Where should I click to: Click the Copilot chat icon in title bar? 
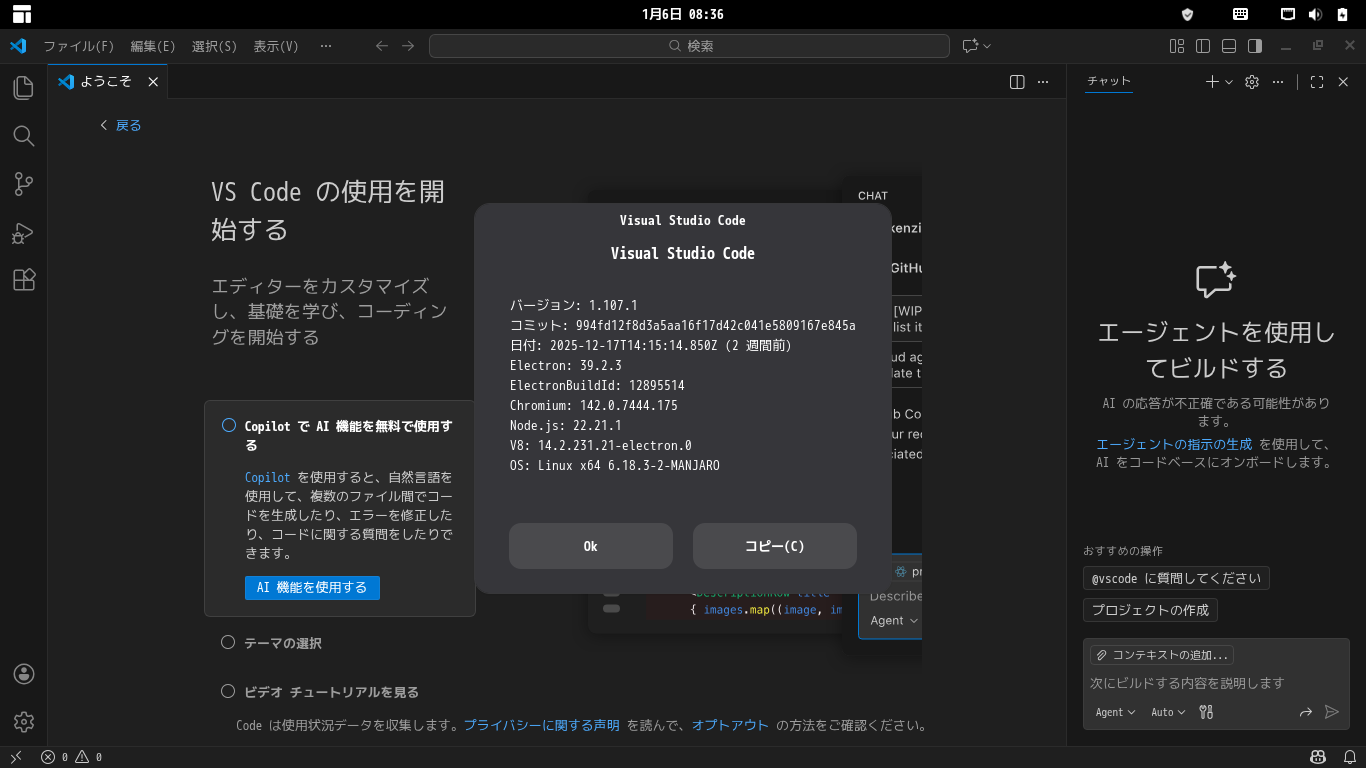(x=969, y=46)
